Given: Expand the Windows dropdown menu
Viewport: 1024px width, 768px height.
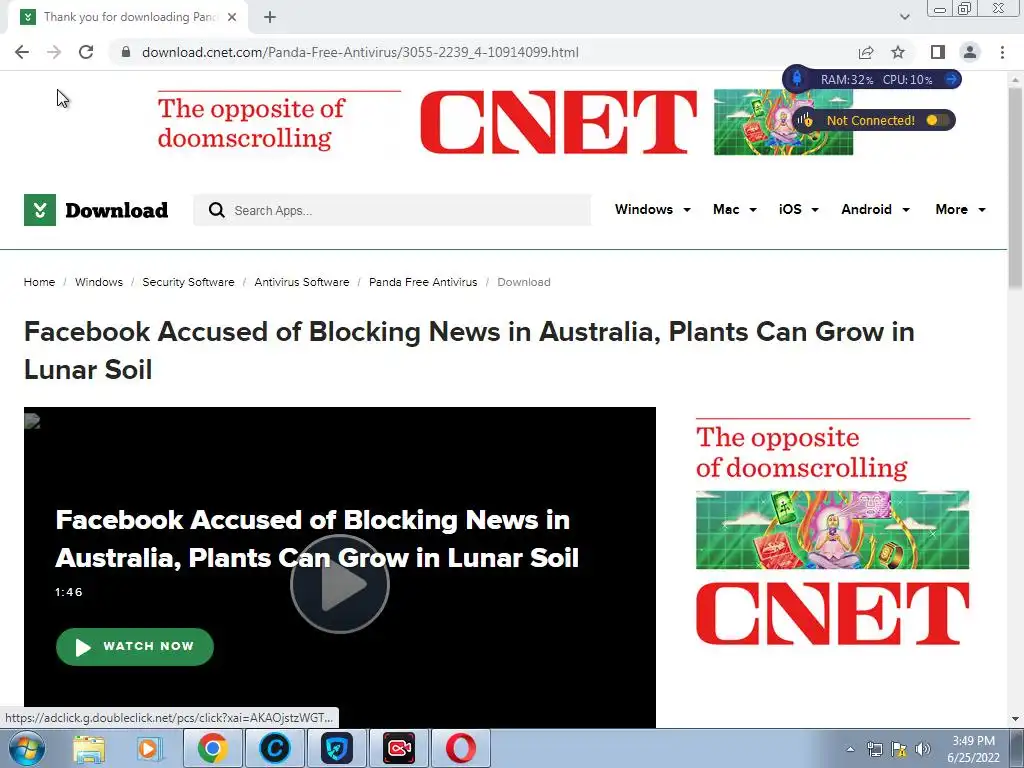Looking at the screenshot, I should [x=652, y=210].
